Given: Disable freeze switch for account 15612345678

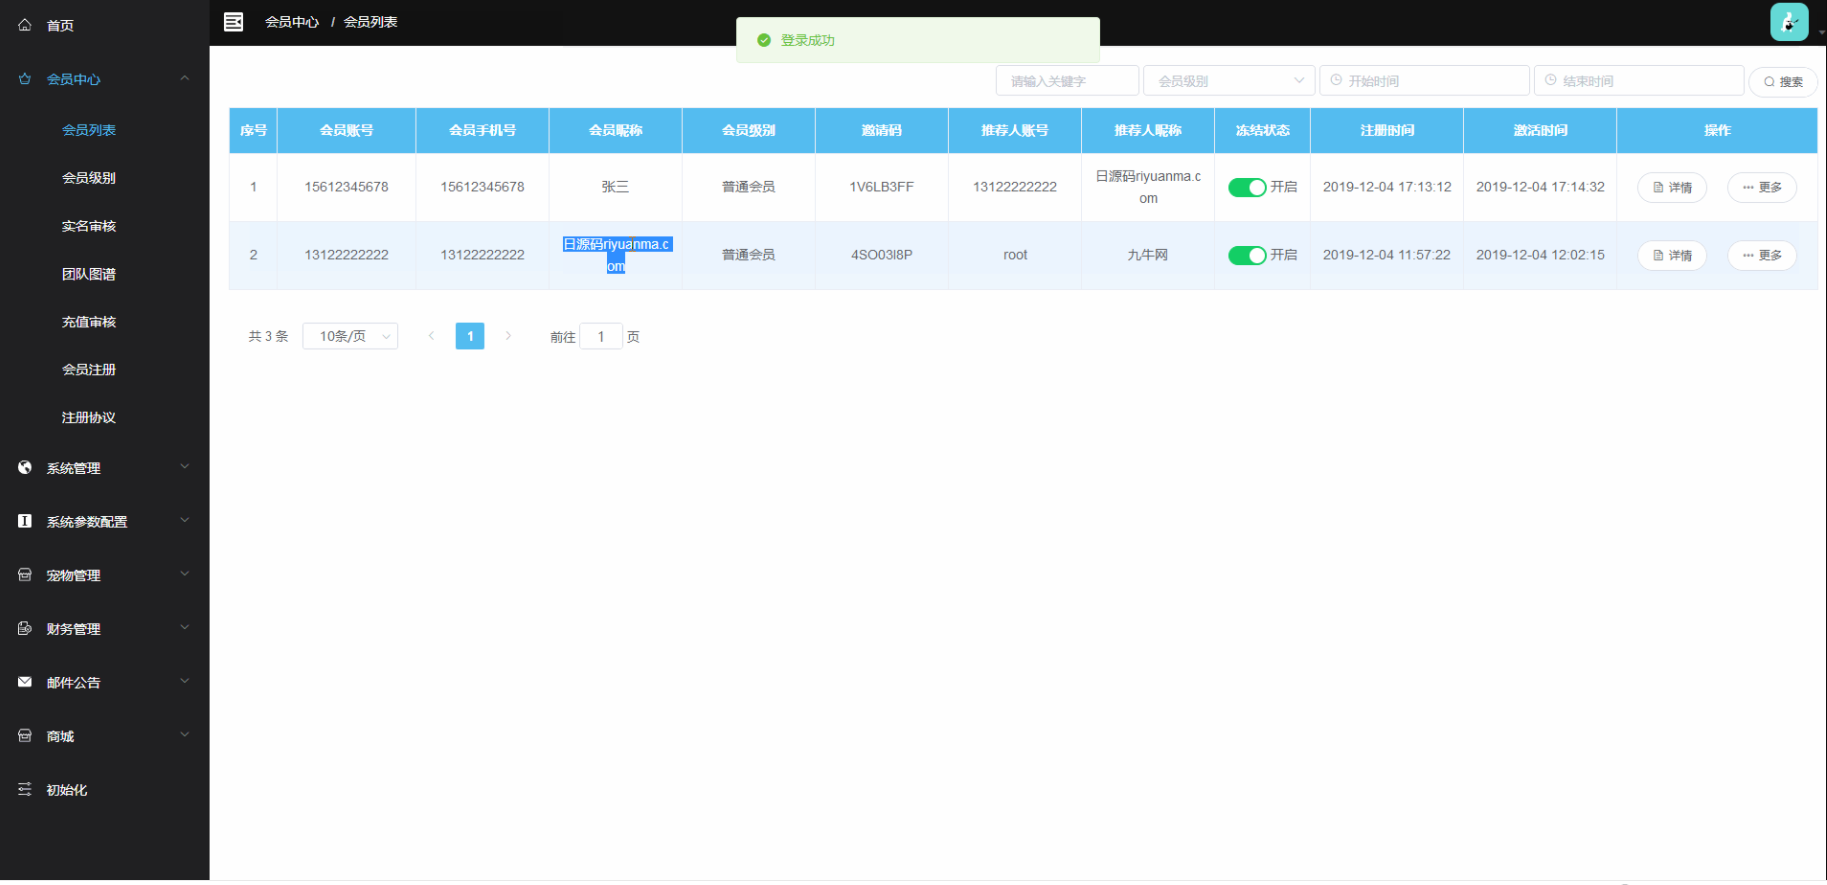Looking at the screenshot, I should 1247,187.
